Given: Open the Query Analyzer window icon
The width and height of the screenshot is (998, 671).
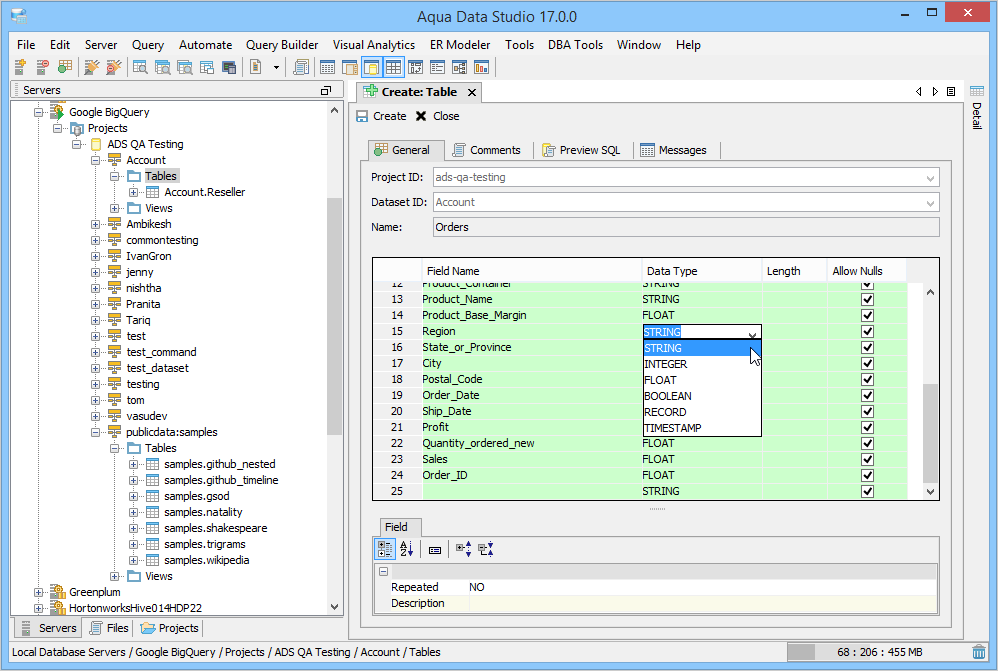Looking at the screenshot, I should [140, 67].
